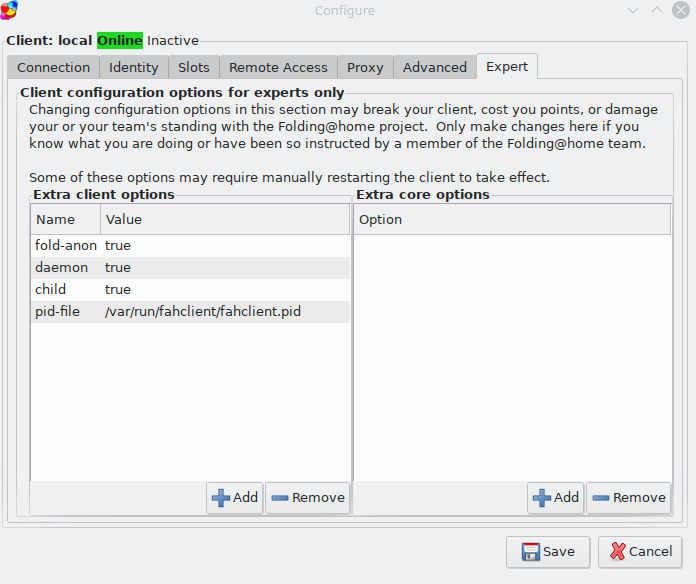Select the child option name

coord(50,289)
